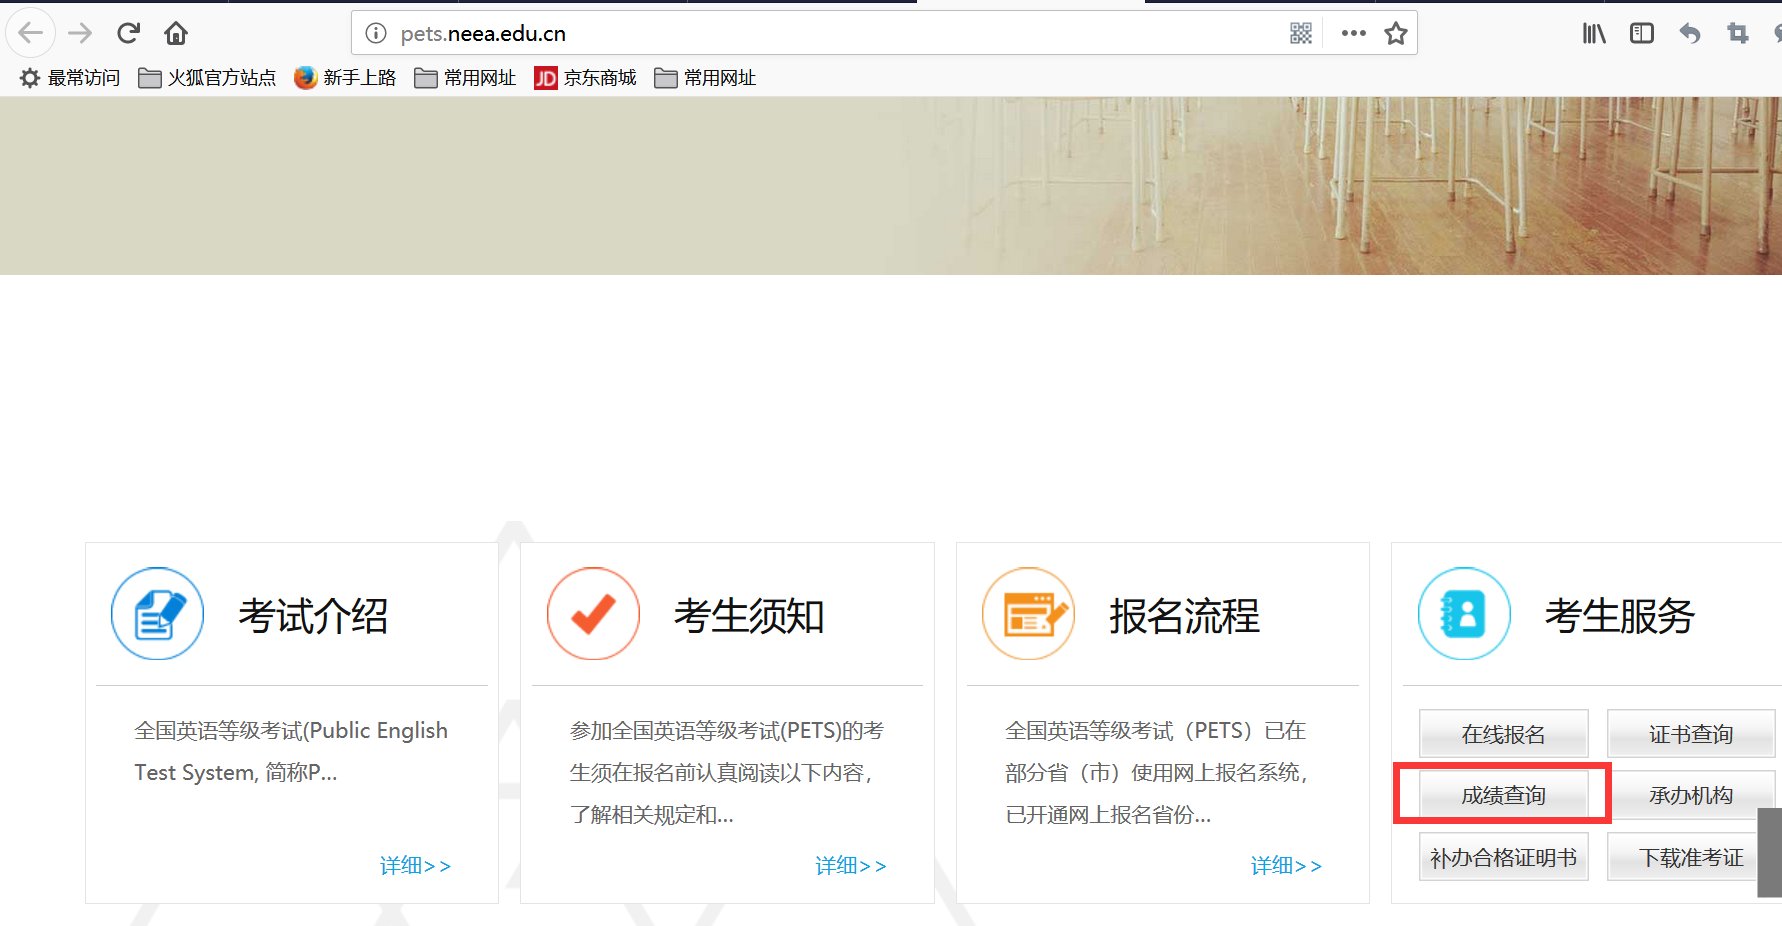Show QR code icon in address bar

1301,32
